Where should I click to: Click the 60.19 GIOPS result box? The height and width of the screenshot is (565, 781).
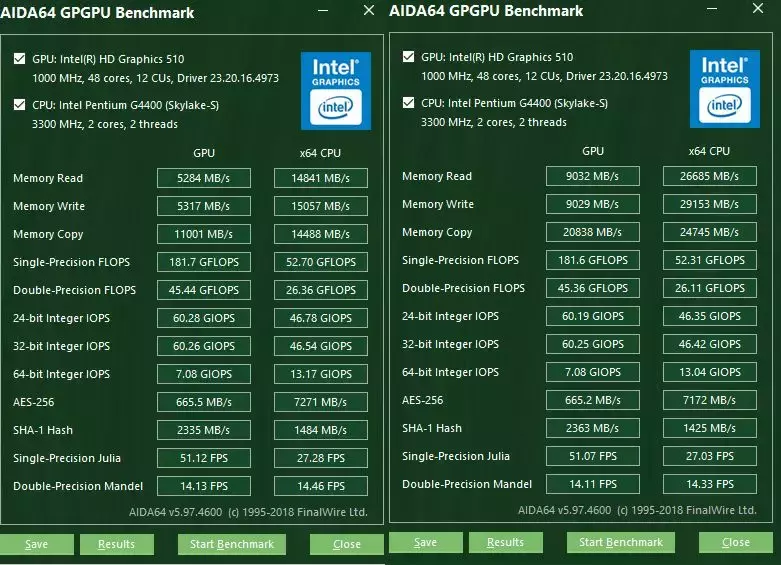point(593,316)
